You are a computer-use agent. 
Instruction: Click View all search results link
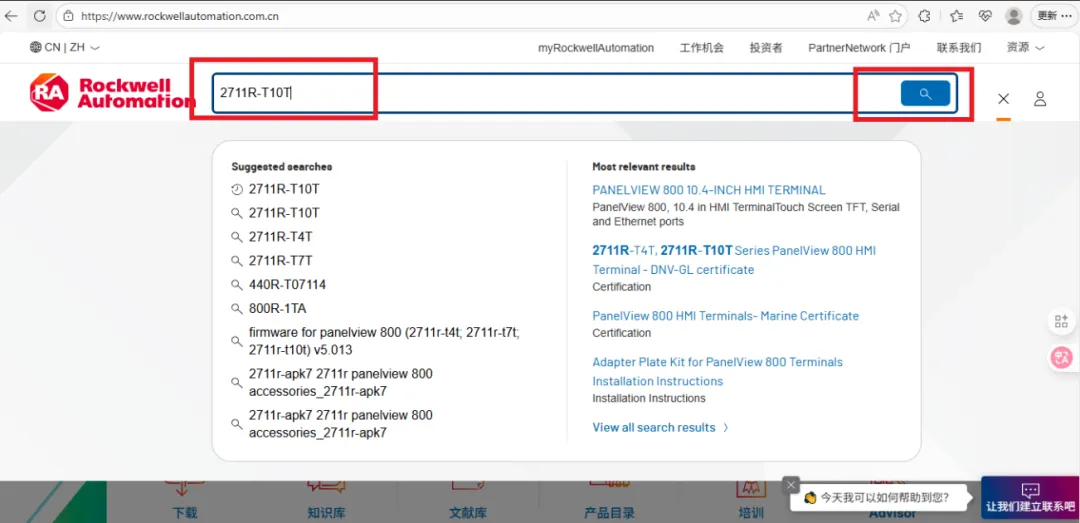[x=654, y=427]
